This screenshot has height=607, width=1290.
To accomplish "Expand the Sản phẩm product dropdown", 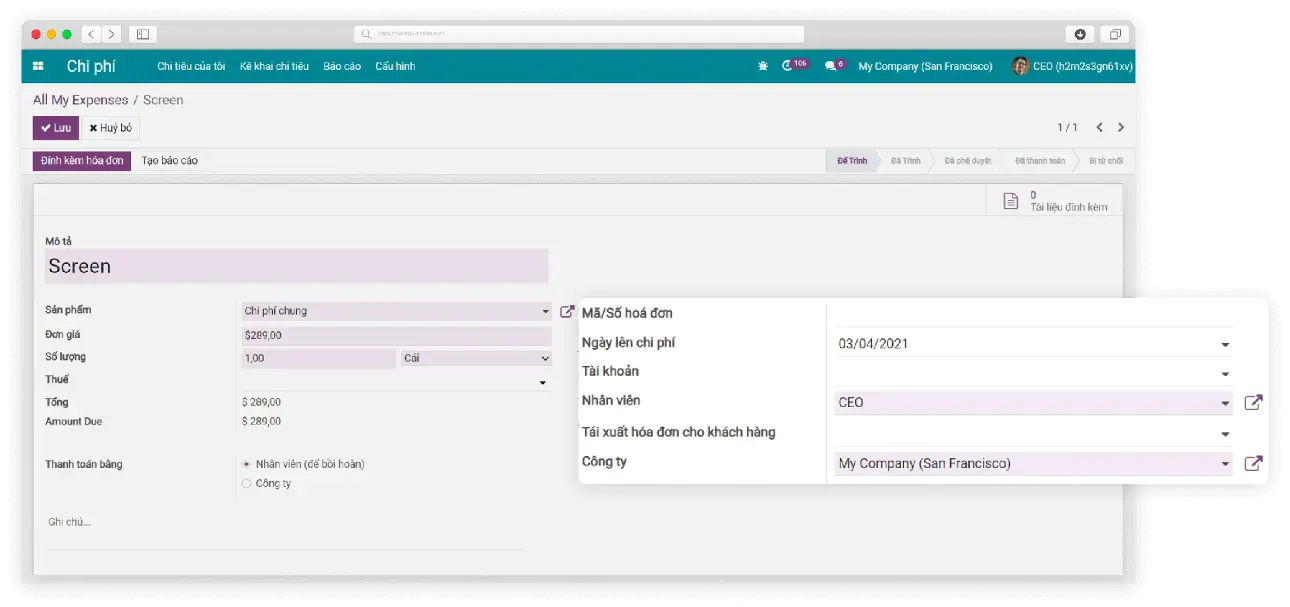I will tap(545, 312).
